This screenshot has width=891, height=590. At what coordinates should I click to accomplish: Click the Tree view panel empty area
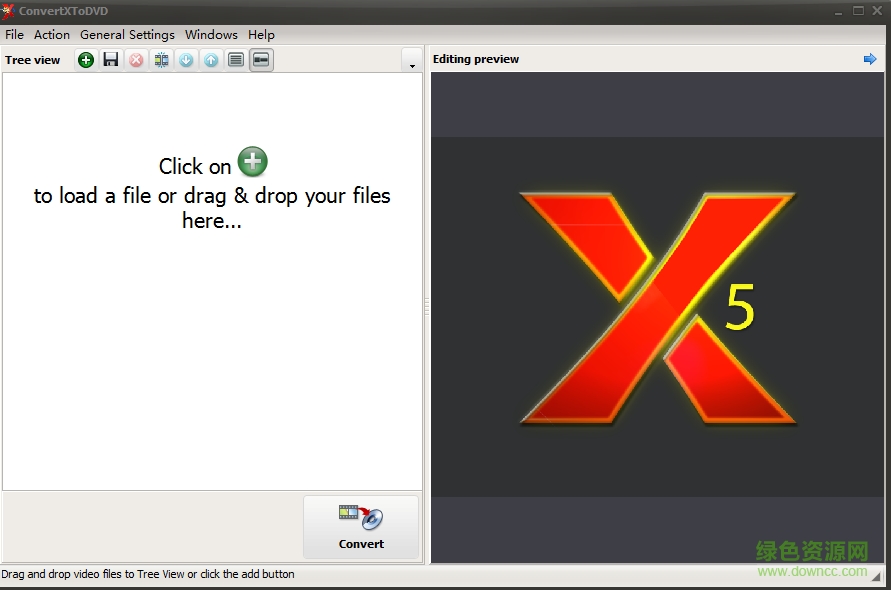212,380
